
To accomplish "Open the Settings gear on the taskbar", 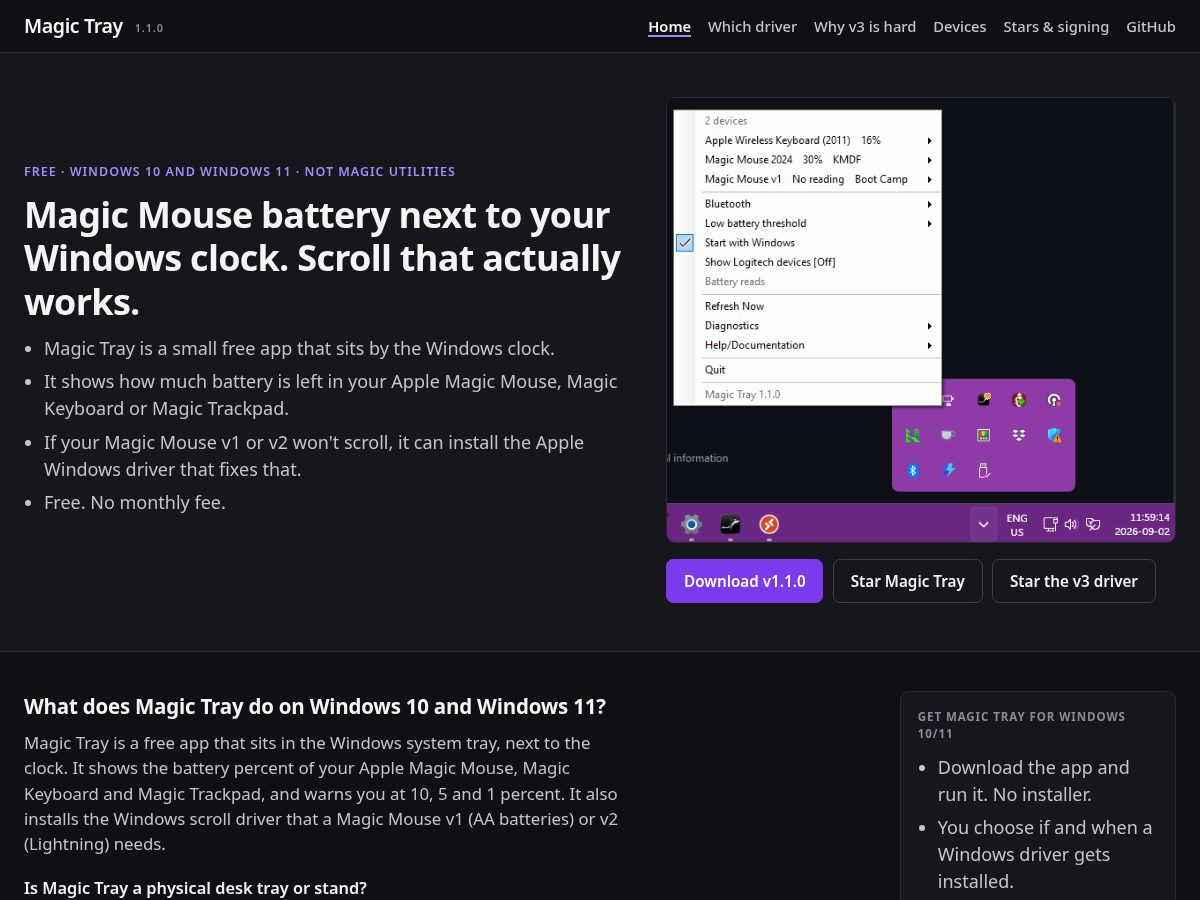I will click(x=691, y=524).
